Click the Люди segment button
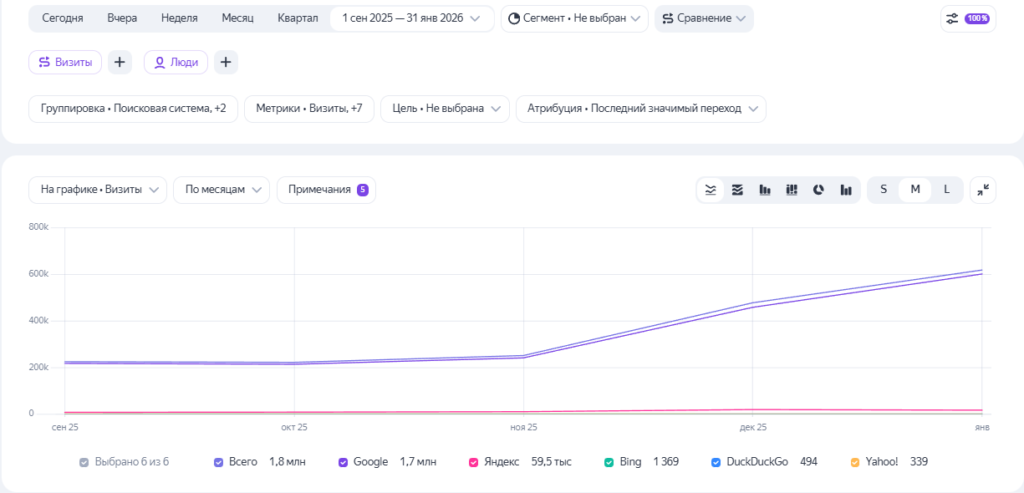 tap(176, 62)
